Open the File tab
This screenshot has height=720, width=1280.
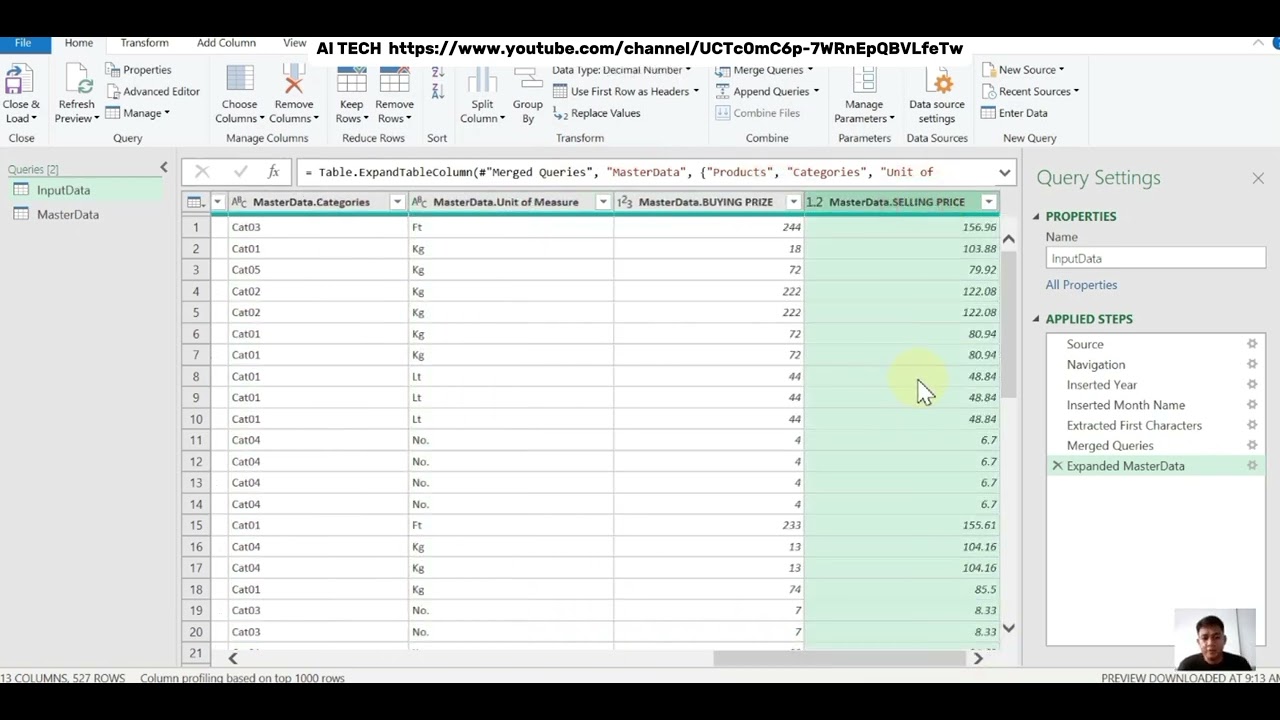(23, 43)
